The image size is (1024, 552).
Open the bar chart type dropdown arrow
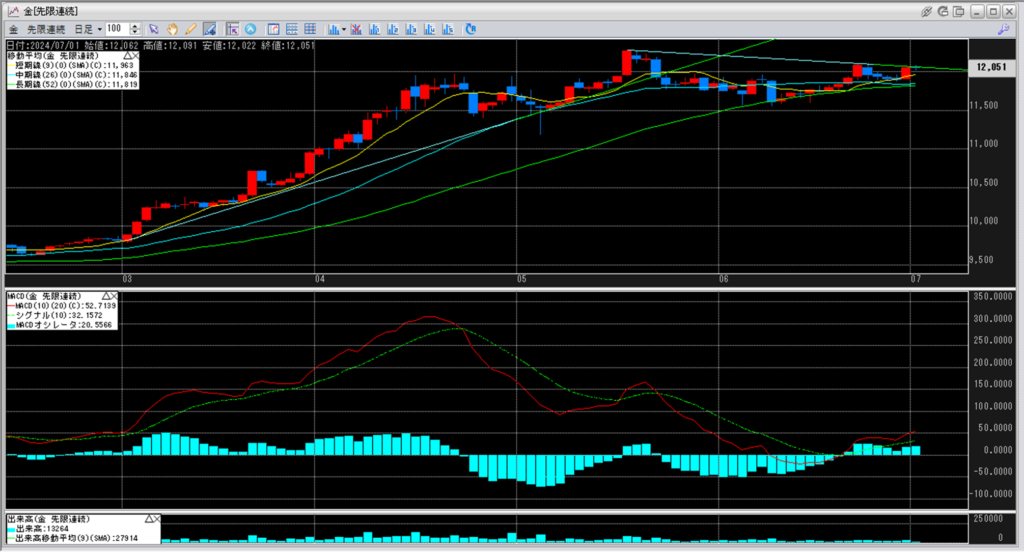(344, 29)
